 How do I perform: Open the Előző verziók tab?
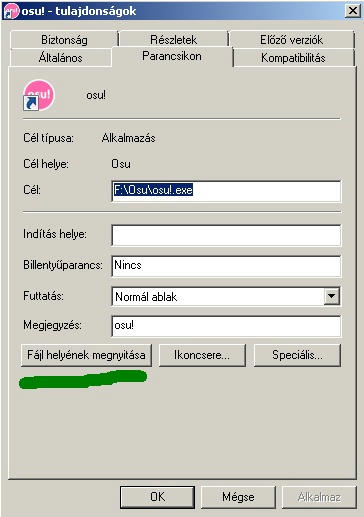coord(291,40)
